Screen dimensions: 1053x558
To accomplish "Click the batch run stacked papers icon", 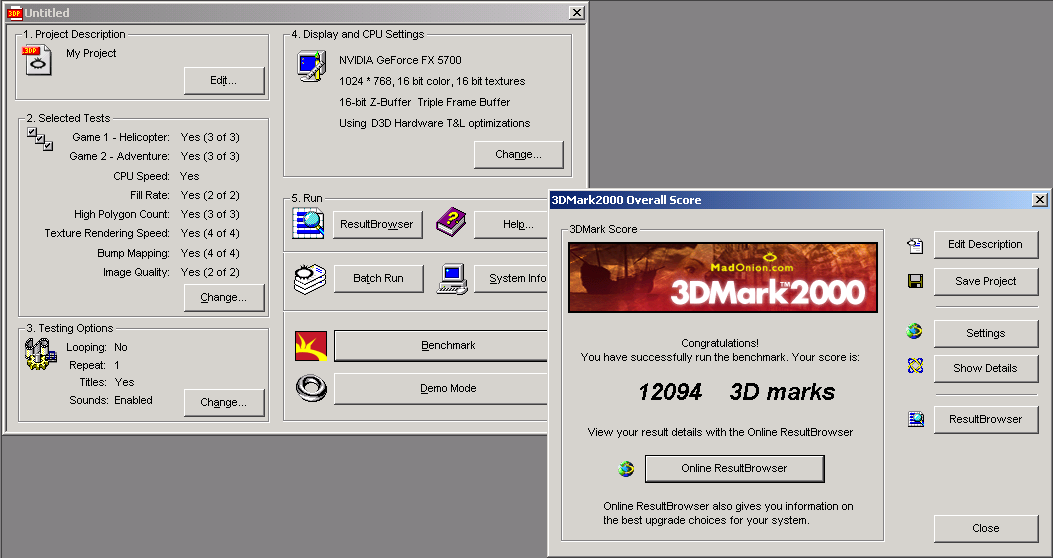I will [310, 278].
